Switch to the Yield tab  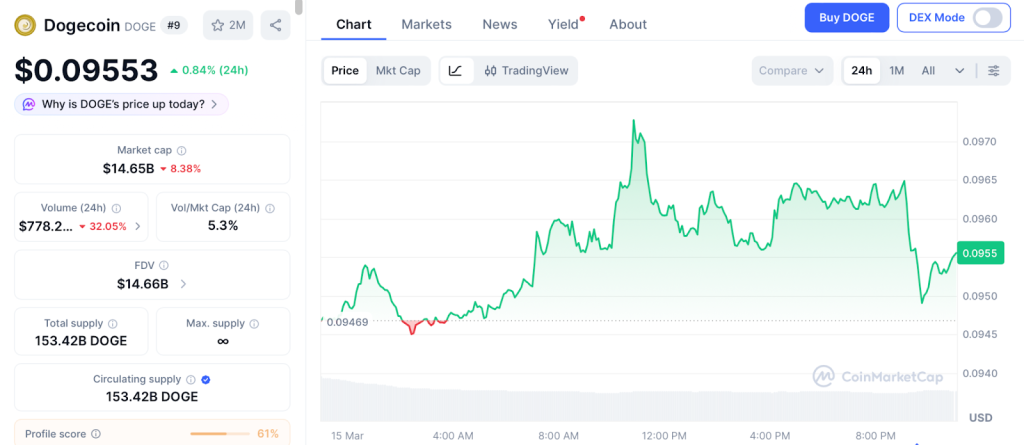[x=563, y=24]
